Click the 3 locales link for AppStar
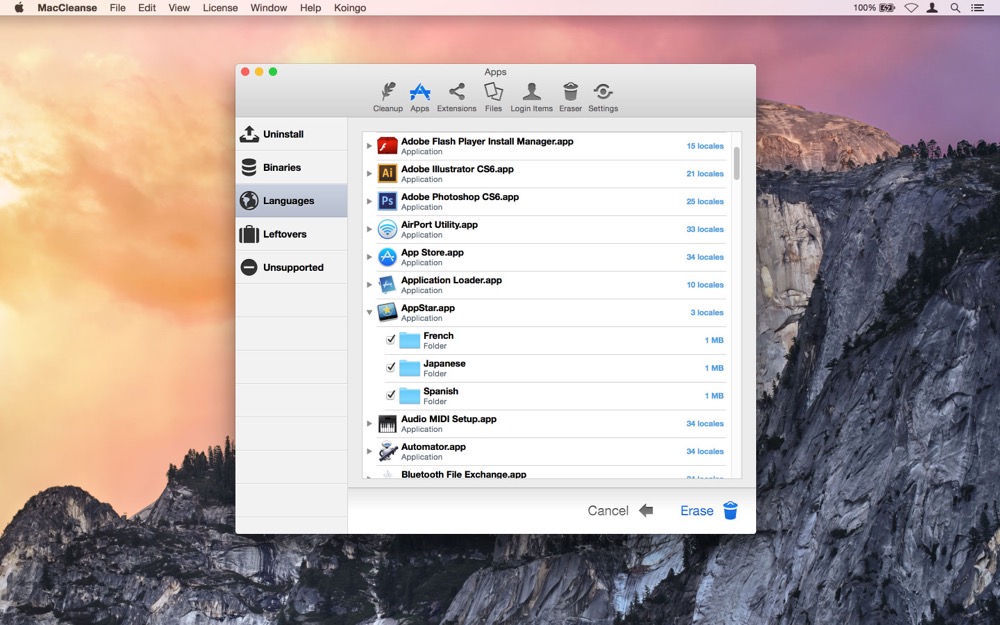The height and width of the screenshot is (625, 1000). 707,312
